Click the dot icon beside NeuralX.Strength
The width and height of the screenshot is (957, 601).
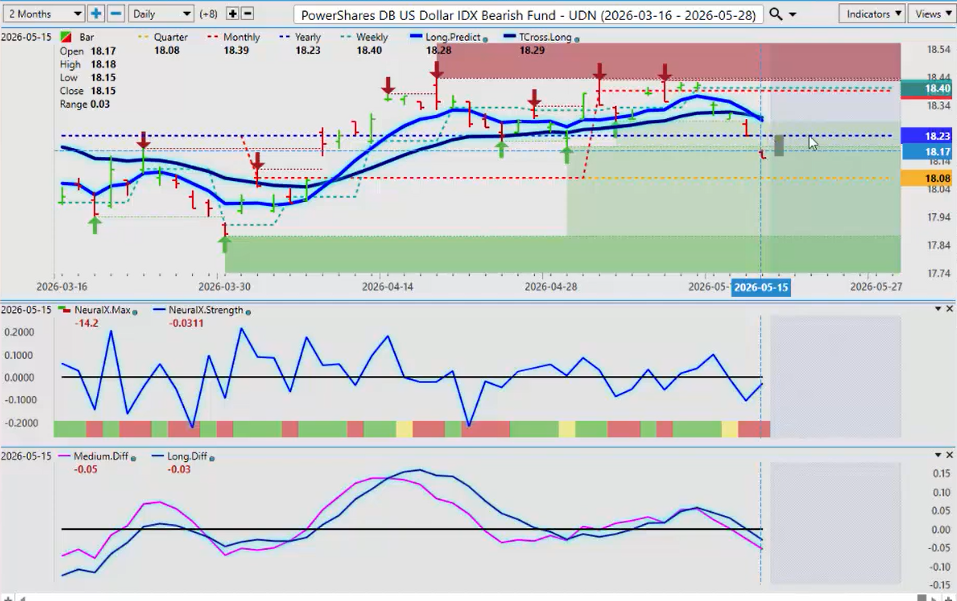[x=248, y=311]
